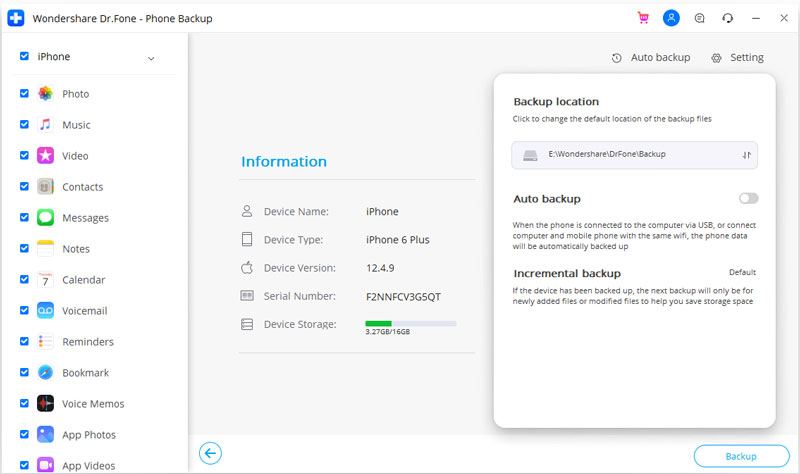Open the shopping cart icon
This screenshot has width=800, height=474.
(x=643, y=18)
